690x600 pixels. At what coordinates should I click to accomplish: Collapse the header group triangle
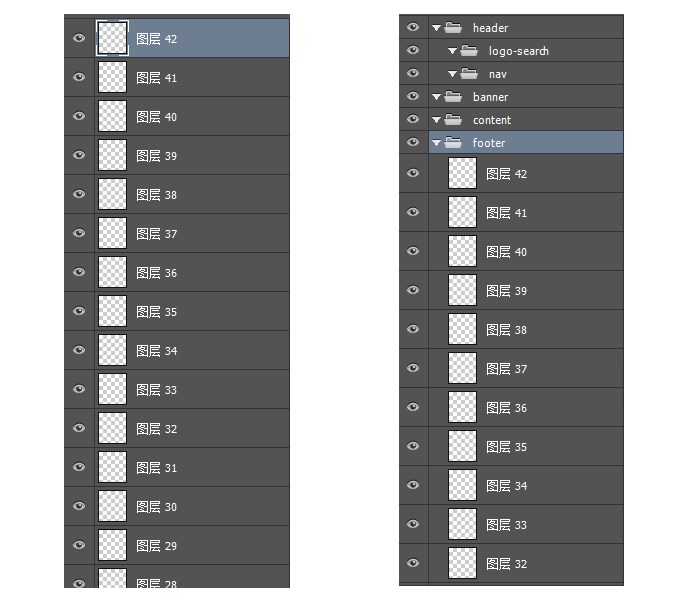click(x=437, y=28)
